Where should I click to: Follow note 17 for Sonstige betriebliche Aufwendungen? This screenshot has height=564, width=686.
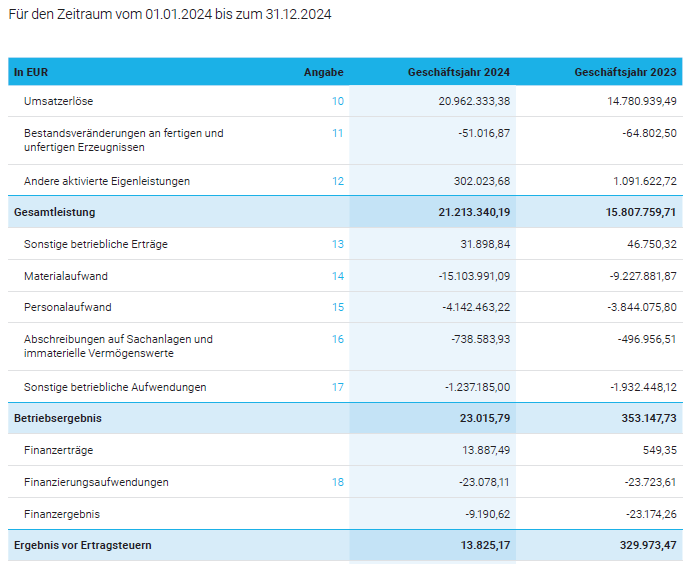tap(337, 387)
